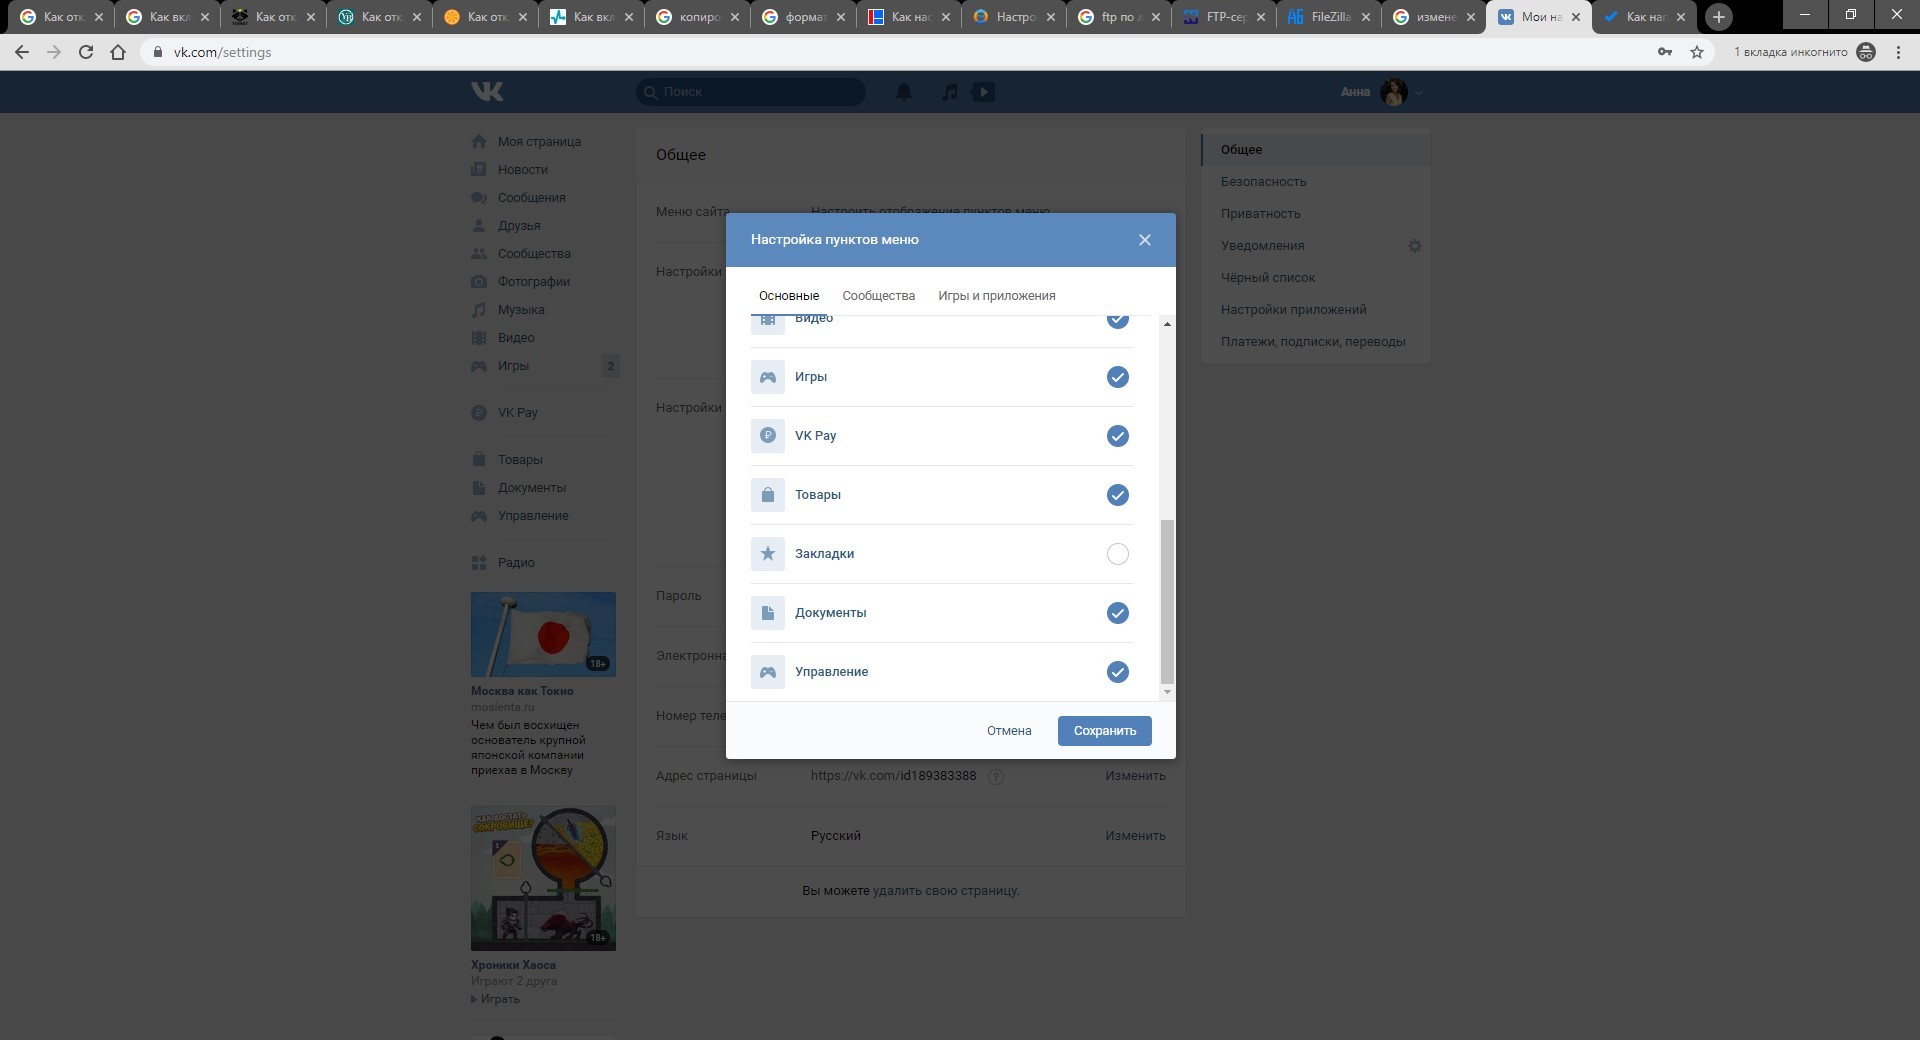Click the browser address bar
1920x1040 pixels.
click(x=900, y=52)
